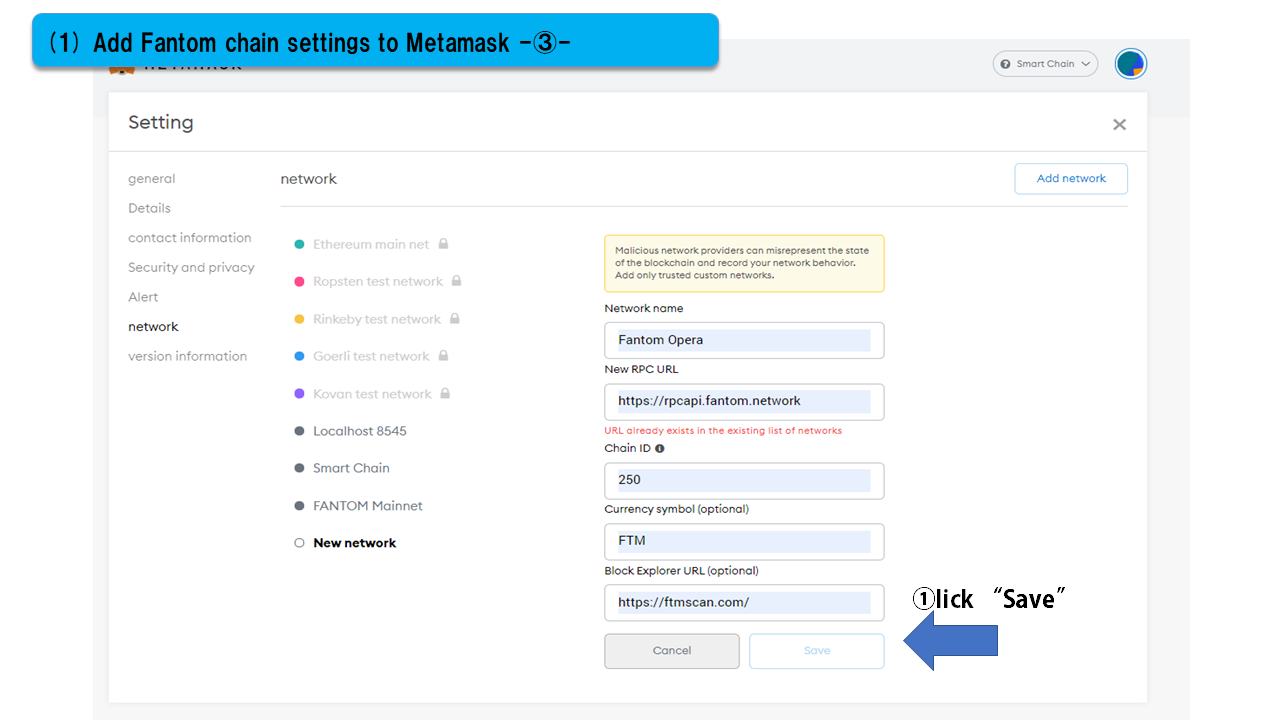Click the 'Setting' heading text
1280x720 pixels.
(161, 123)
